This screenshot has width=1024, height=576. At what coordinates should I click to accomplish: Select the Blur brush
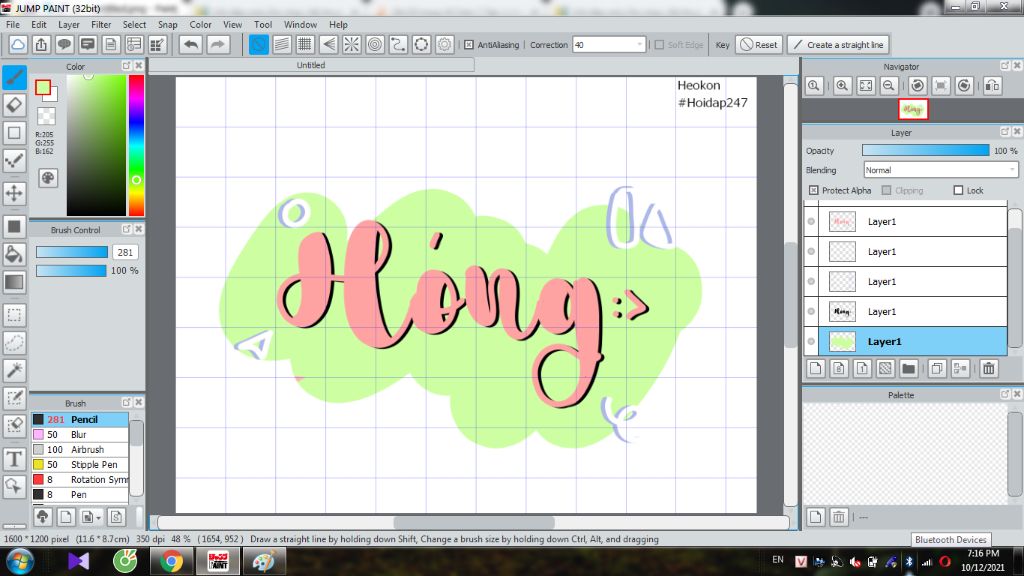tap(80, 434)
